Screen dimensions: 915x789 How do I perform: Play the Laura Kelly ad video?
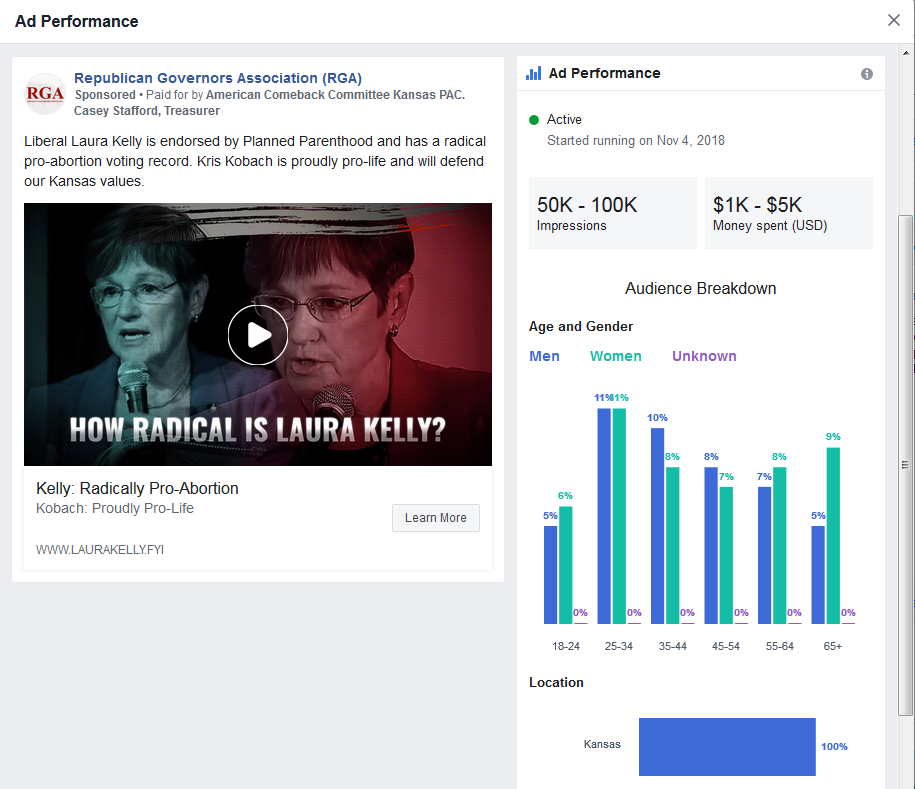pyautogui.click(x=258, y=335)
